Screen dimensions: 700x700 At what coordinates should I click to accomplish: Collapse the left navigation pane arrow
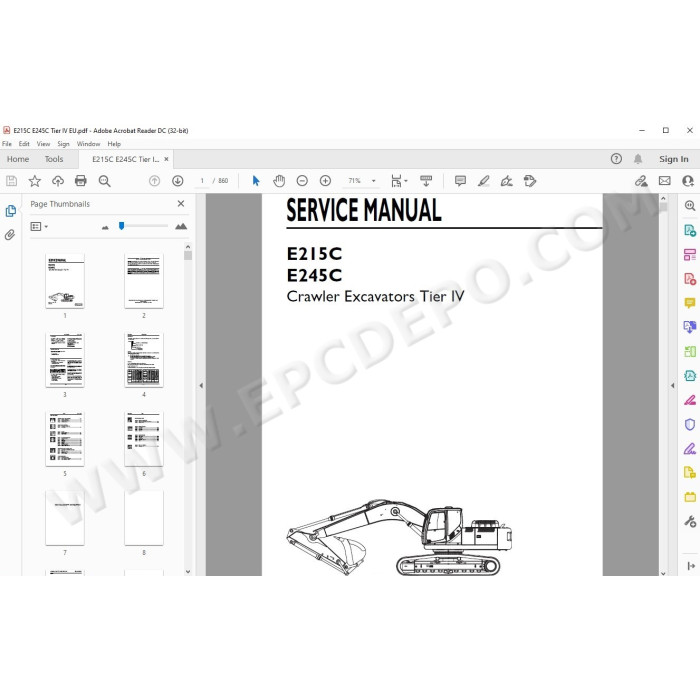pos(201,385)
